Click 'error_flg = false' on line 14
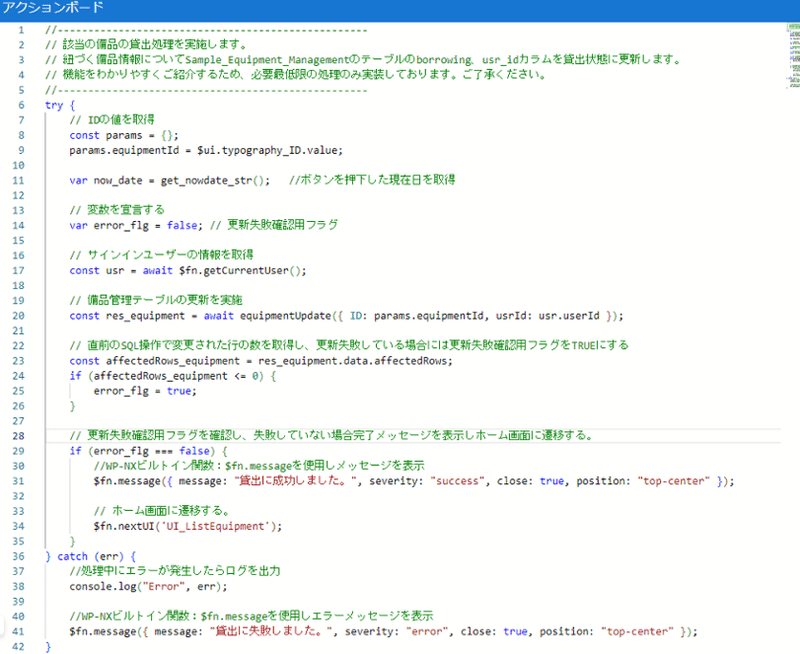The width and height of the screenshot is (800, 654). [145, 225]
